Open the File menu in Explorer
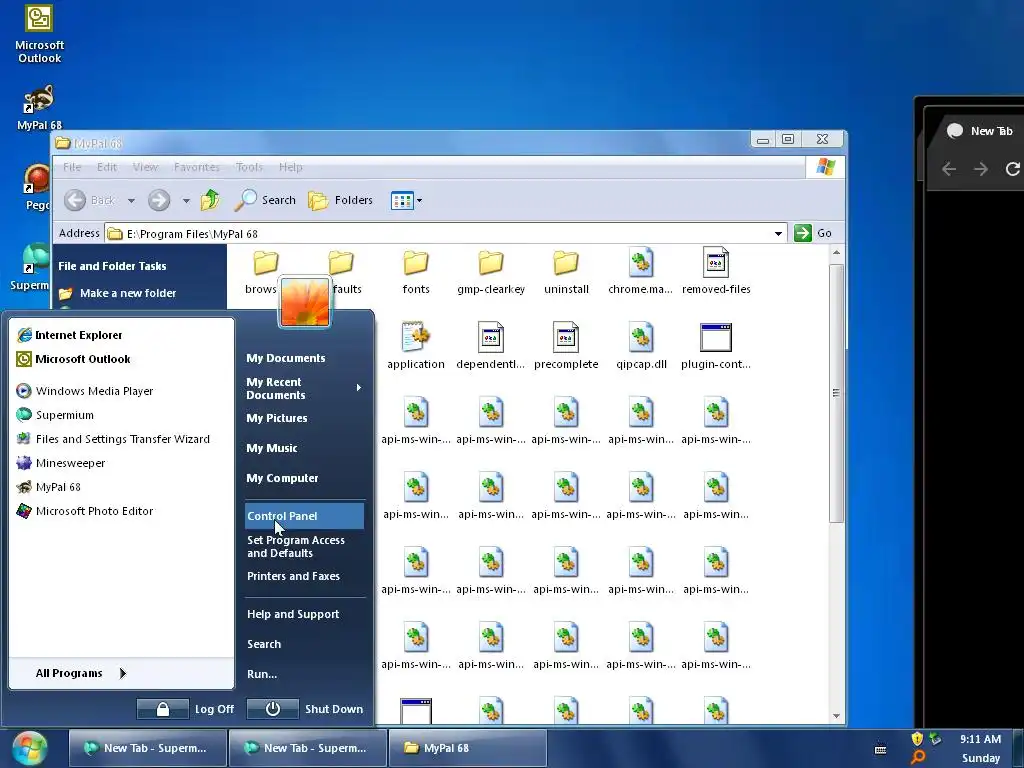Viewport: 1024px width, 768px height. click(72, 167)
